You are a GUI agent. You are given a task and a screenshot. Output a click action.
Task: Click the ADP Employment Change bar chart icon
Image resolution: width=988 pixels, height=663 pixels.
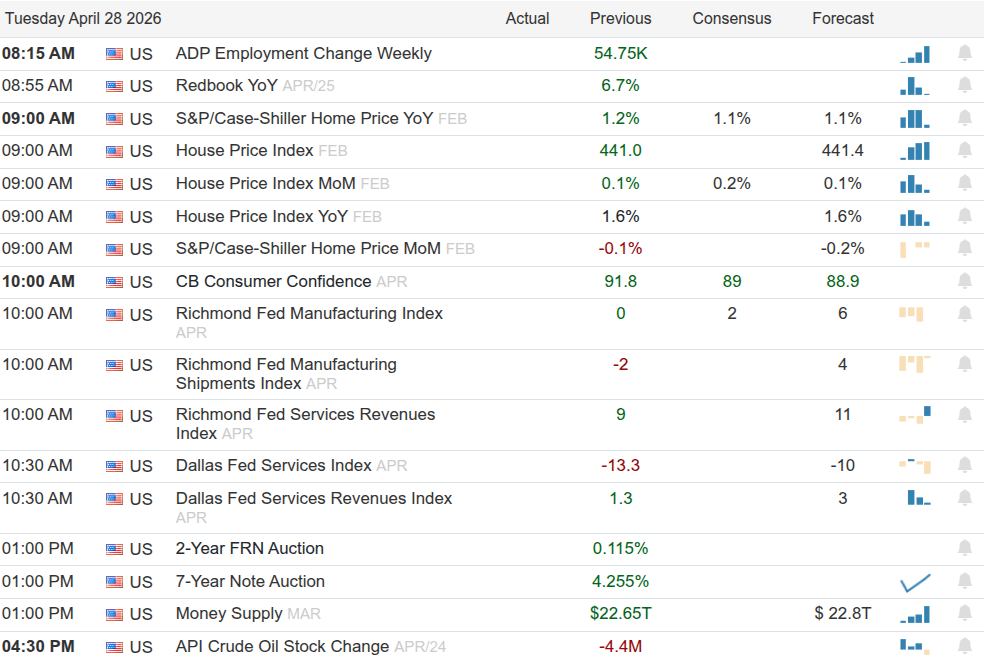pos(915,54)
